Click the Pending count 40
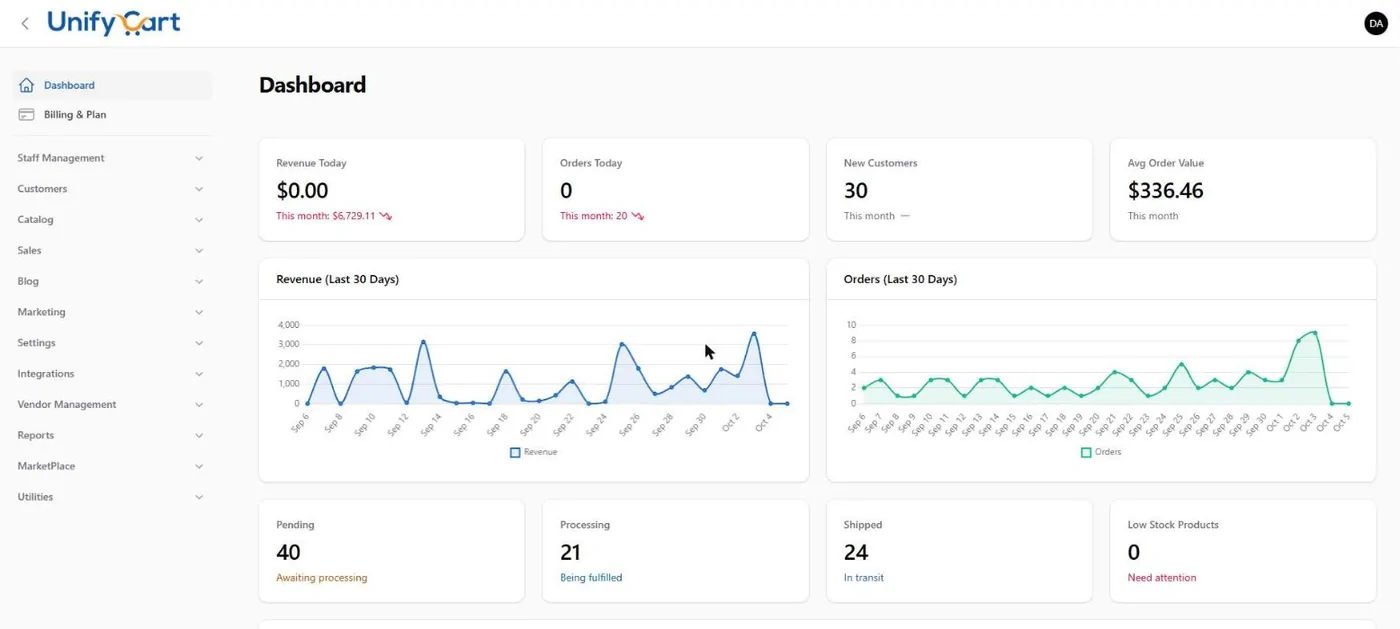The height and width of the screenshot is (629, 1400). [x=288, y=552]
